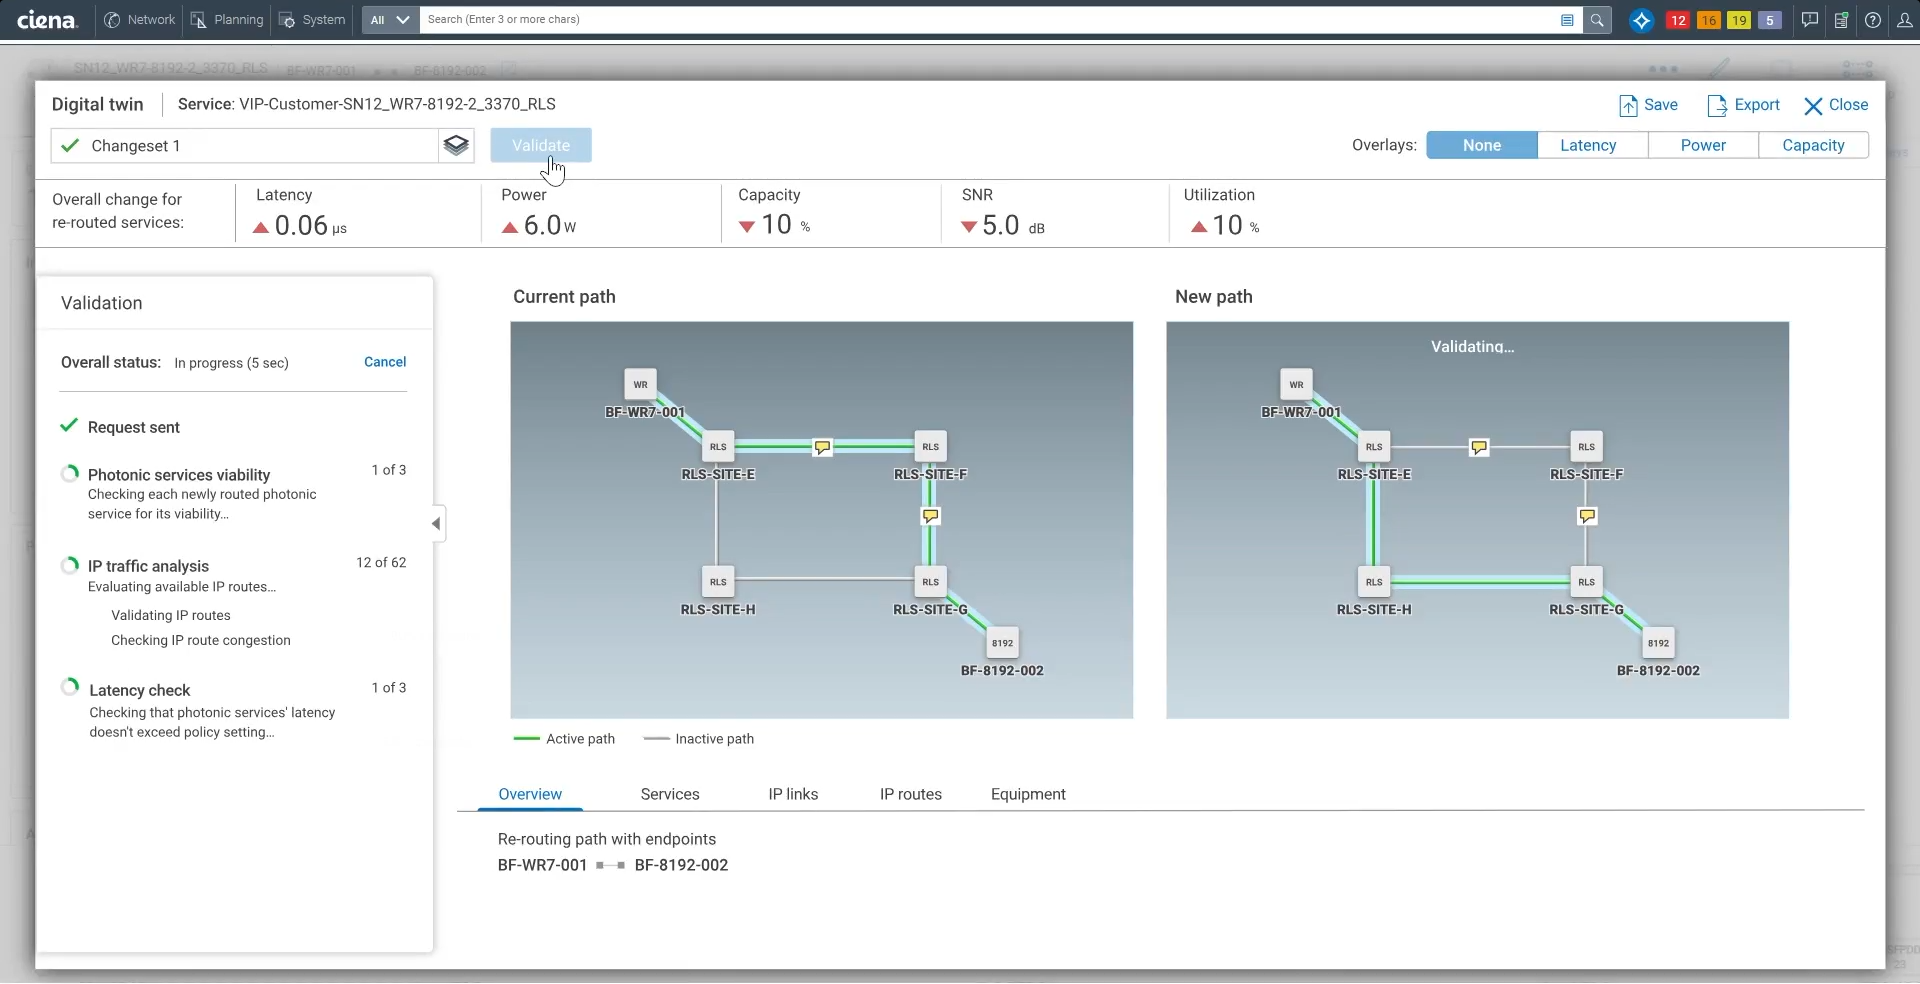Select the Power overlay option

click(1703, 145)
